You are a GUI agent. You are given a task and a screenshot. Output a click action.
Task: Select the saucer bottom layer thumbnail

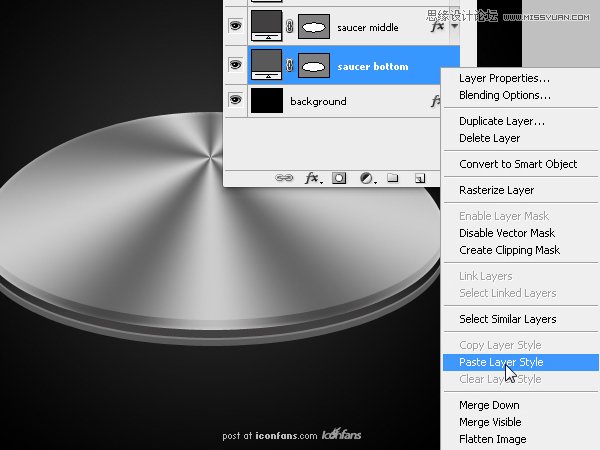click(x=266, y=65)
